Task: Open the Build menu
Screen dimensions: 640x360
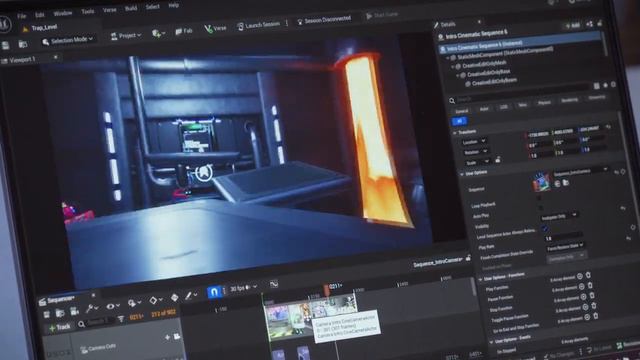Action: pyautogui.click(x=131, y=8)
